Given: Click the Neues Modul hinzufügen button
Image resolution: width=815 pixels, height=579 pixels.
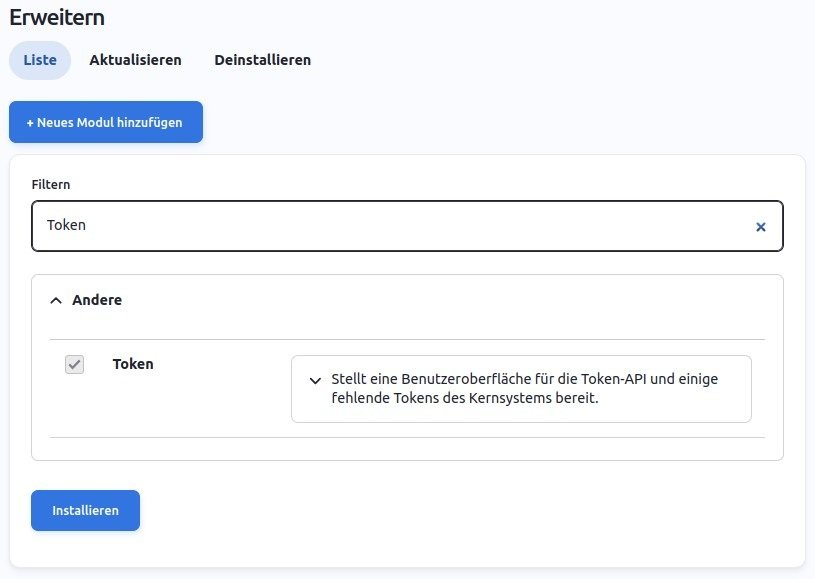Looking at the screenshot, I should tap(105, 122).
